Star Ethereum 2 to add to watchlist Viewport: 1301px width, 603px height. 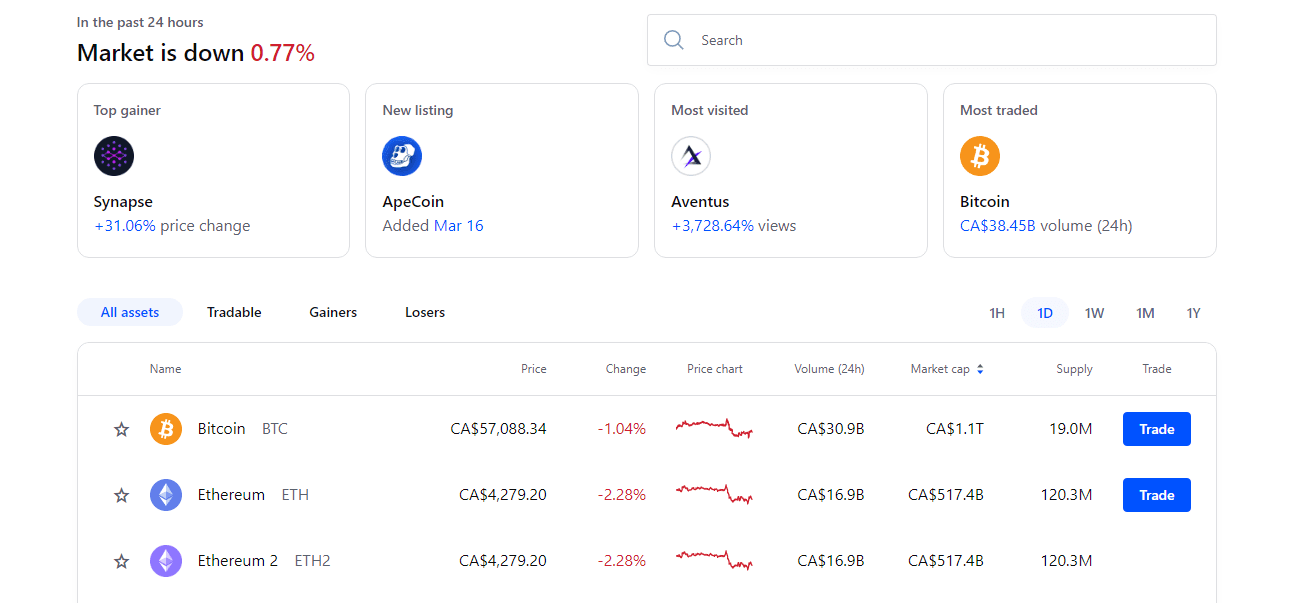(122, 561)
